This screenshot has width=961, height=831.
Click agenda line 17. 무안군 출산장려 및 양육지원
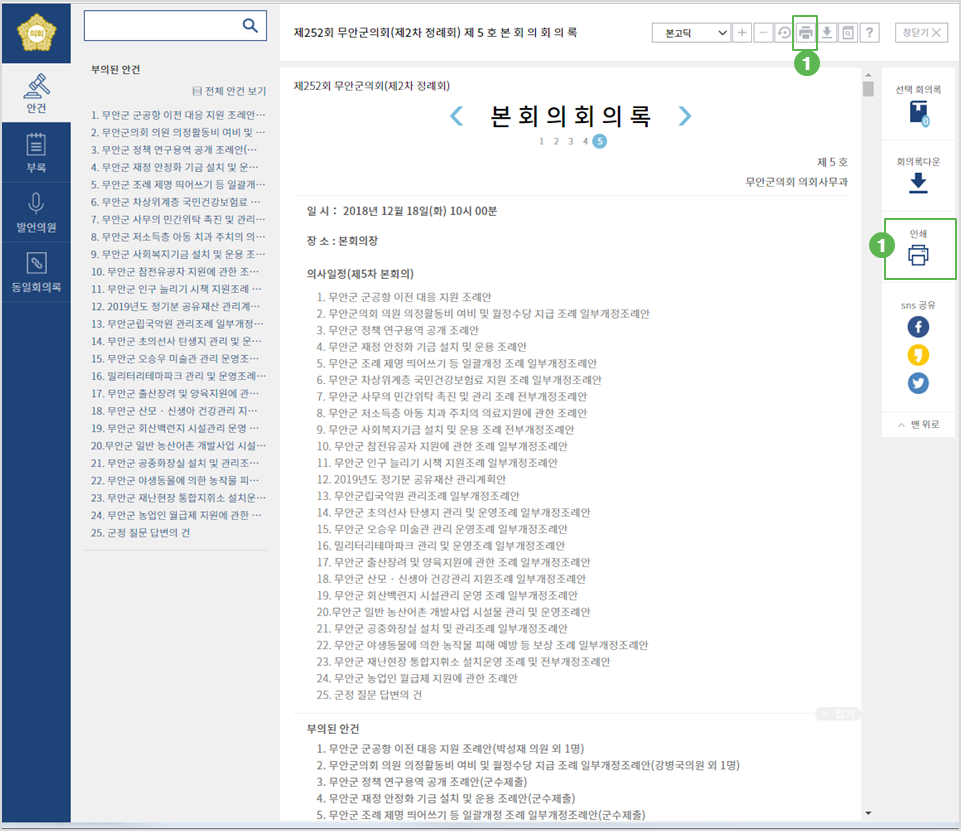tap(454, 563)
